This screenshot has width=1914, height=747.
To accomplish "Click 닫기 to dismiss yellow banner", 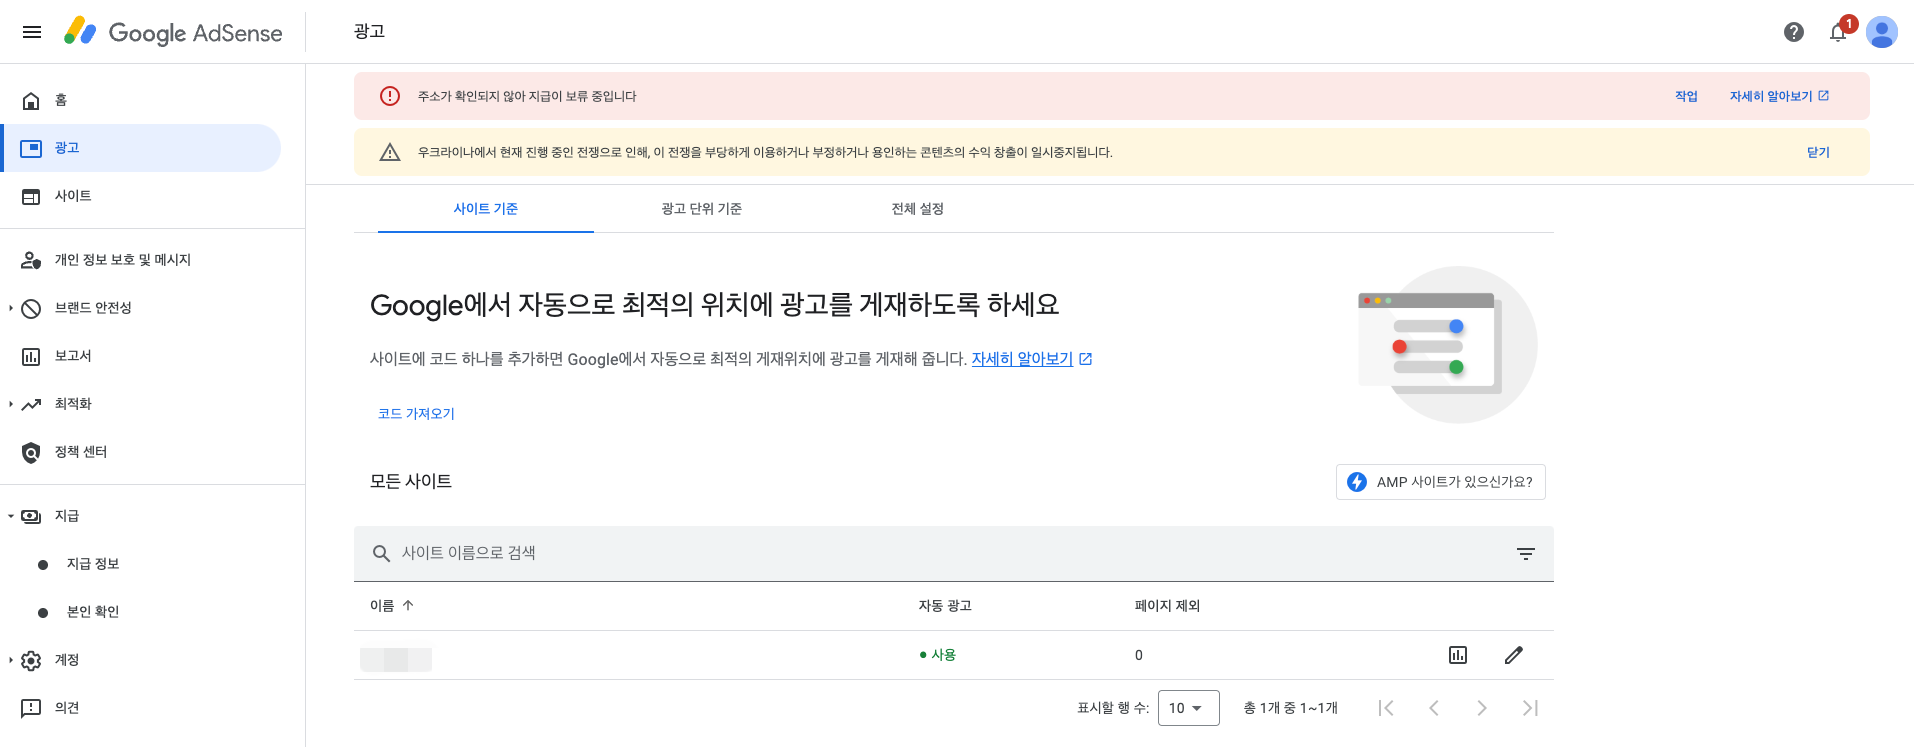I will click(x=1818, y=152).
